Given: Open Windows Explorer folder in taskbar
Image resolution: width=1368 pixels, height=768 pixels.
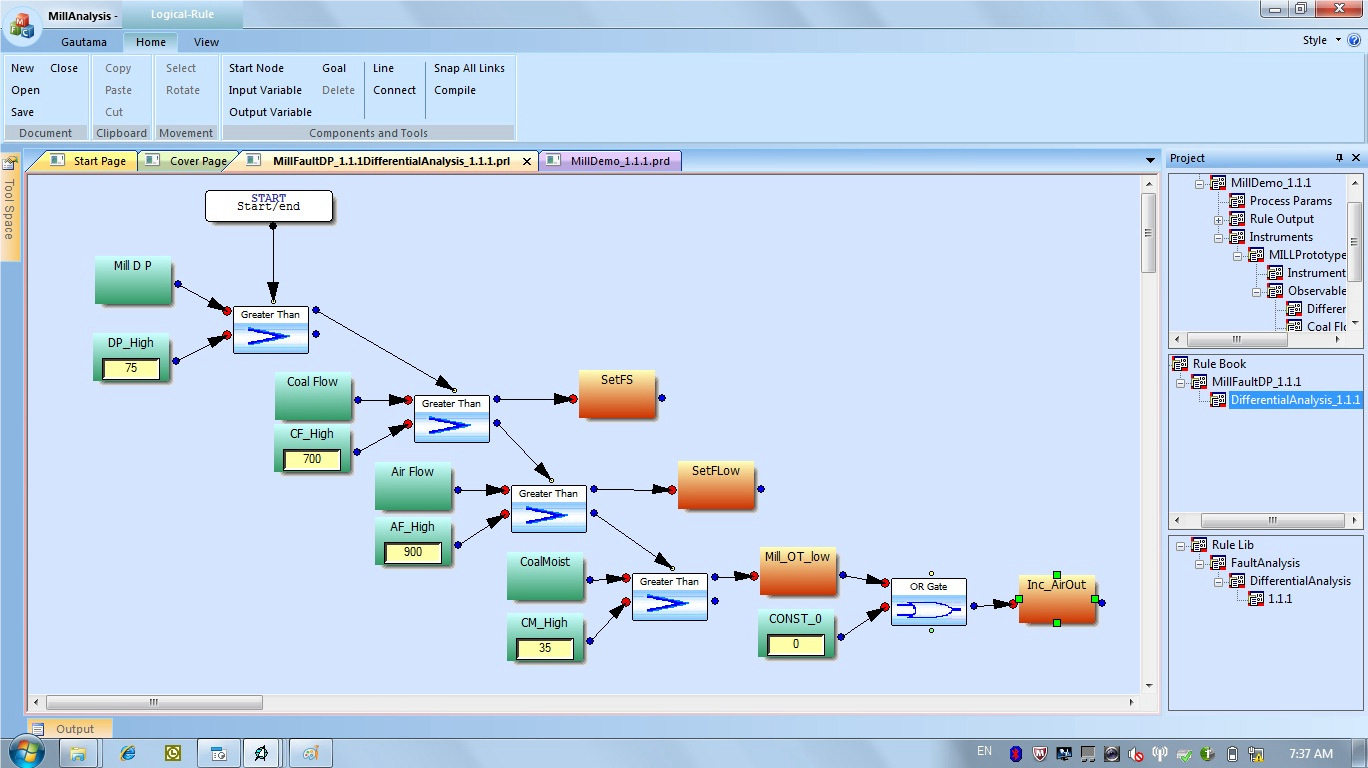Looking at the screenshot, I should click(x=78, y=753).
